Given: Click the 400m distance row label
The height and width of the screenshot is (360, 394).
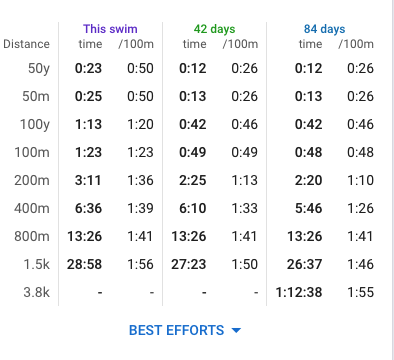Looking at the screenshot, I should 32,208.
